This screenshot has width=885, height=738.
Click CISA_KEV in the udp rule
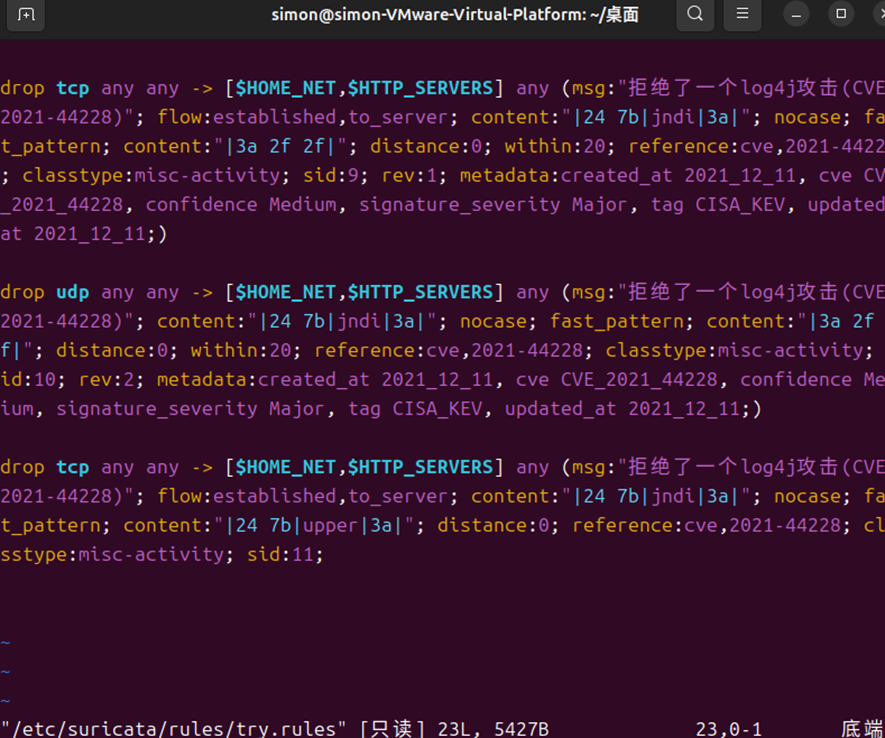click(437, 408)
